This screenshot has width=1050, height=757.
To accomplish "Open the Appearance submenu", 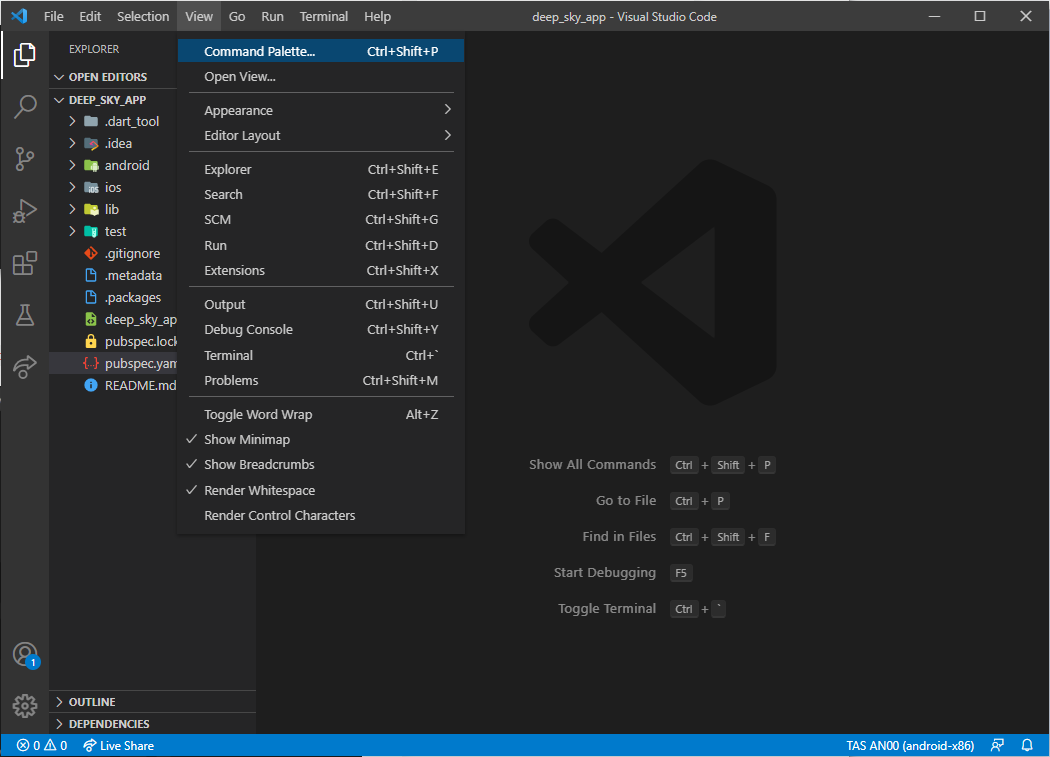I will point(321,111).
